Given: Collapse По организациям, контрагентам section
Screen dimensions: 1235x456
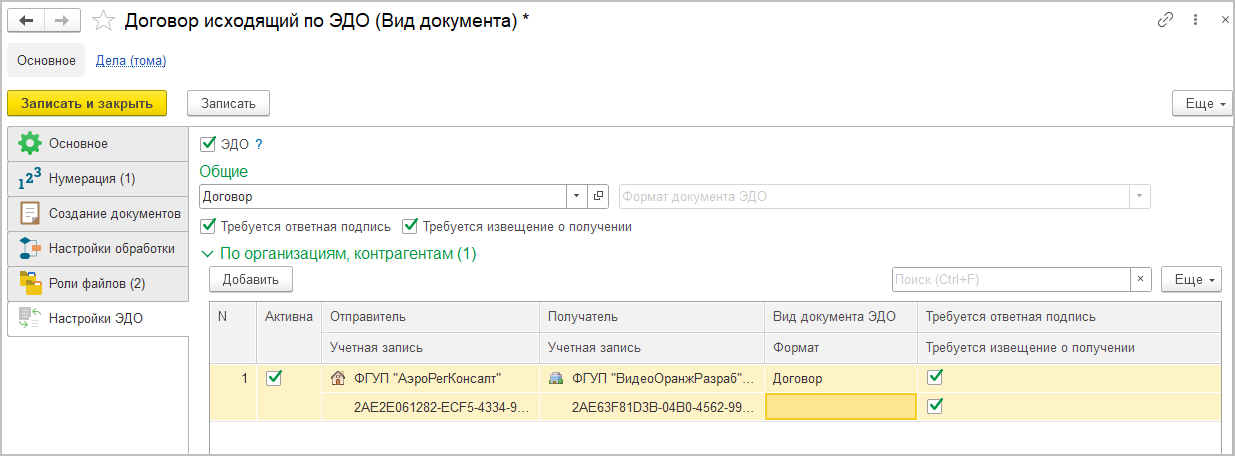Looking at the screenshot, I should pyautogui.click(x=208, y=254).
